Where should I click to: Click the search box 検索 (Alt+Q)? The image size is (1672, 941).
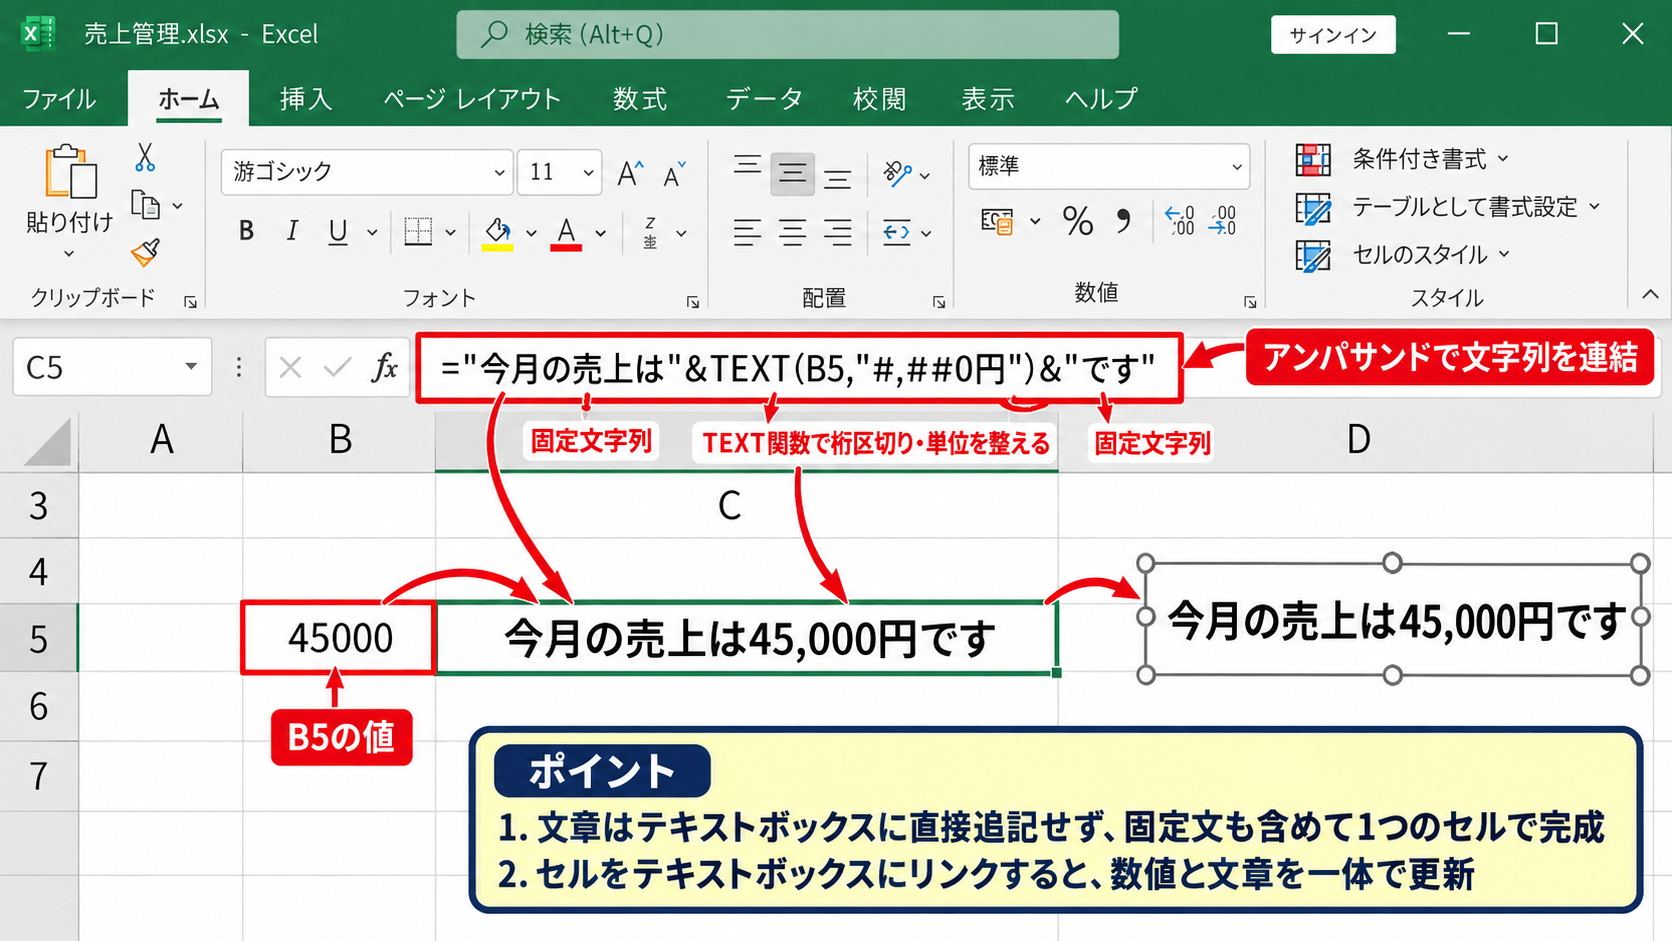tap(787, 35)
